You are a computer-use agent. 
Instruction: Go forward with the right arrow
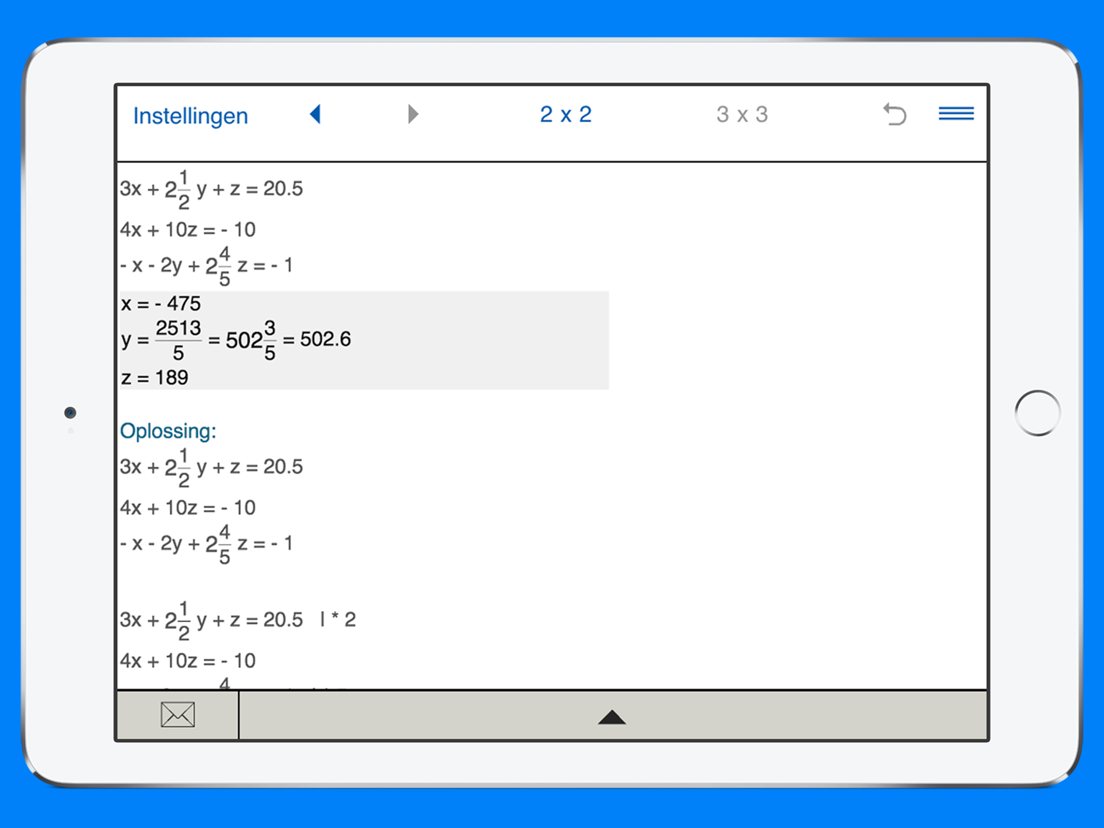tap(413, 114)
